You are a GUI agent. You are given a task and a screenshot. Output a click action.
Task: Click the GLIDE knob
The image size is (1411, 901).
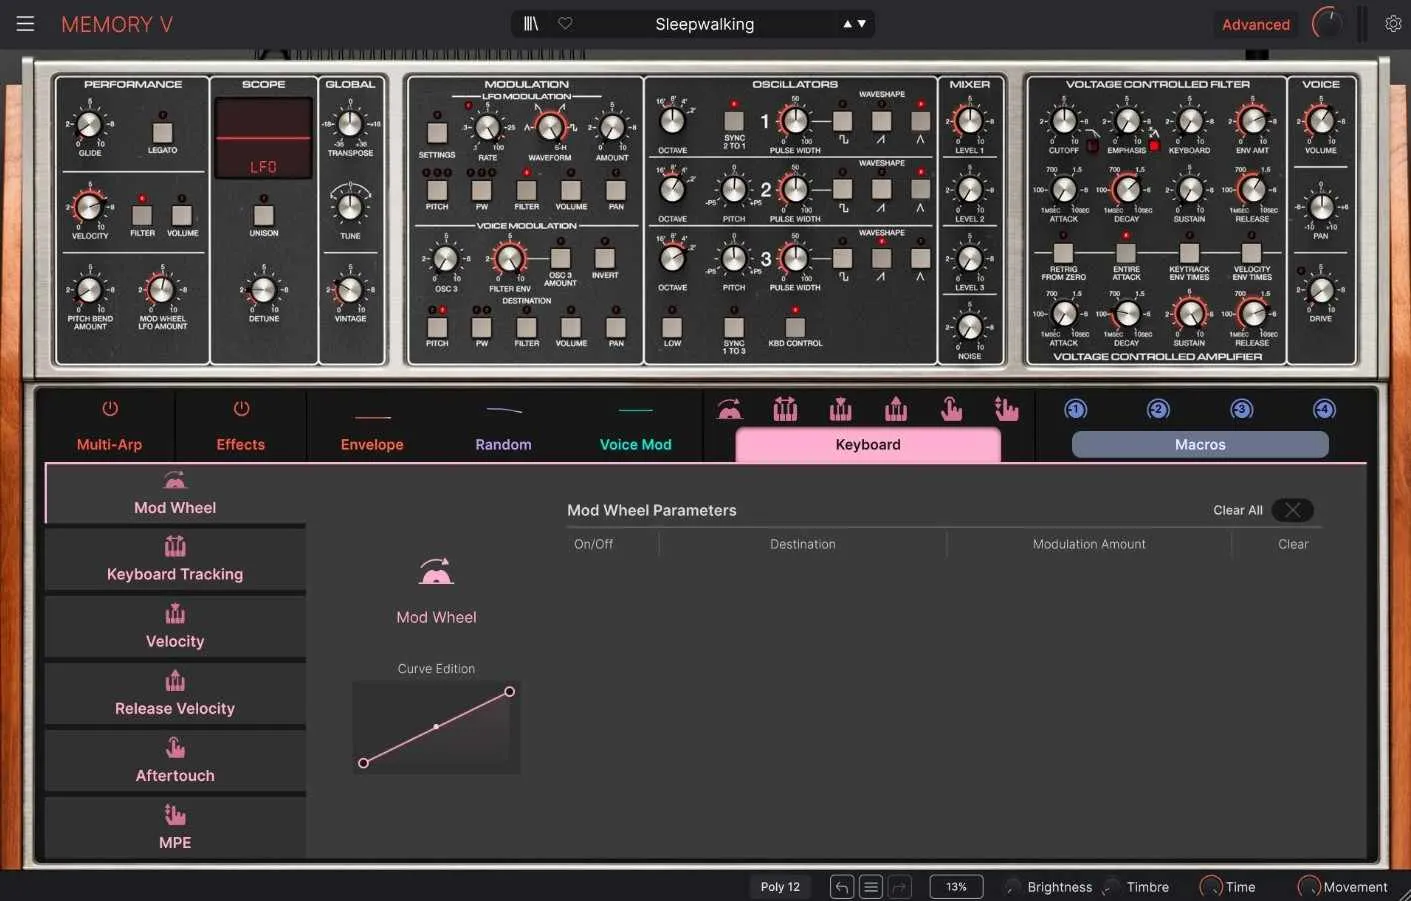coord(89,125)
